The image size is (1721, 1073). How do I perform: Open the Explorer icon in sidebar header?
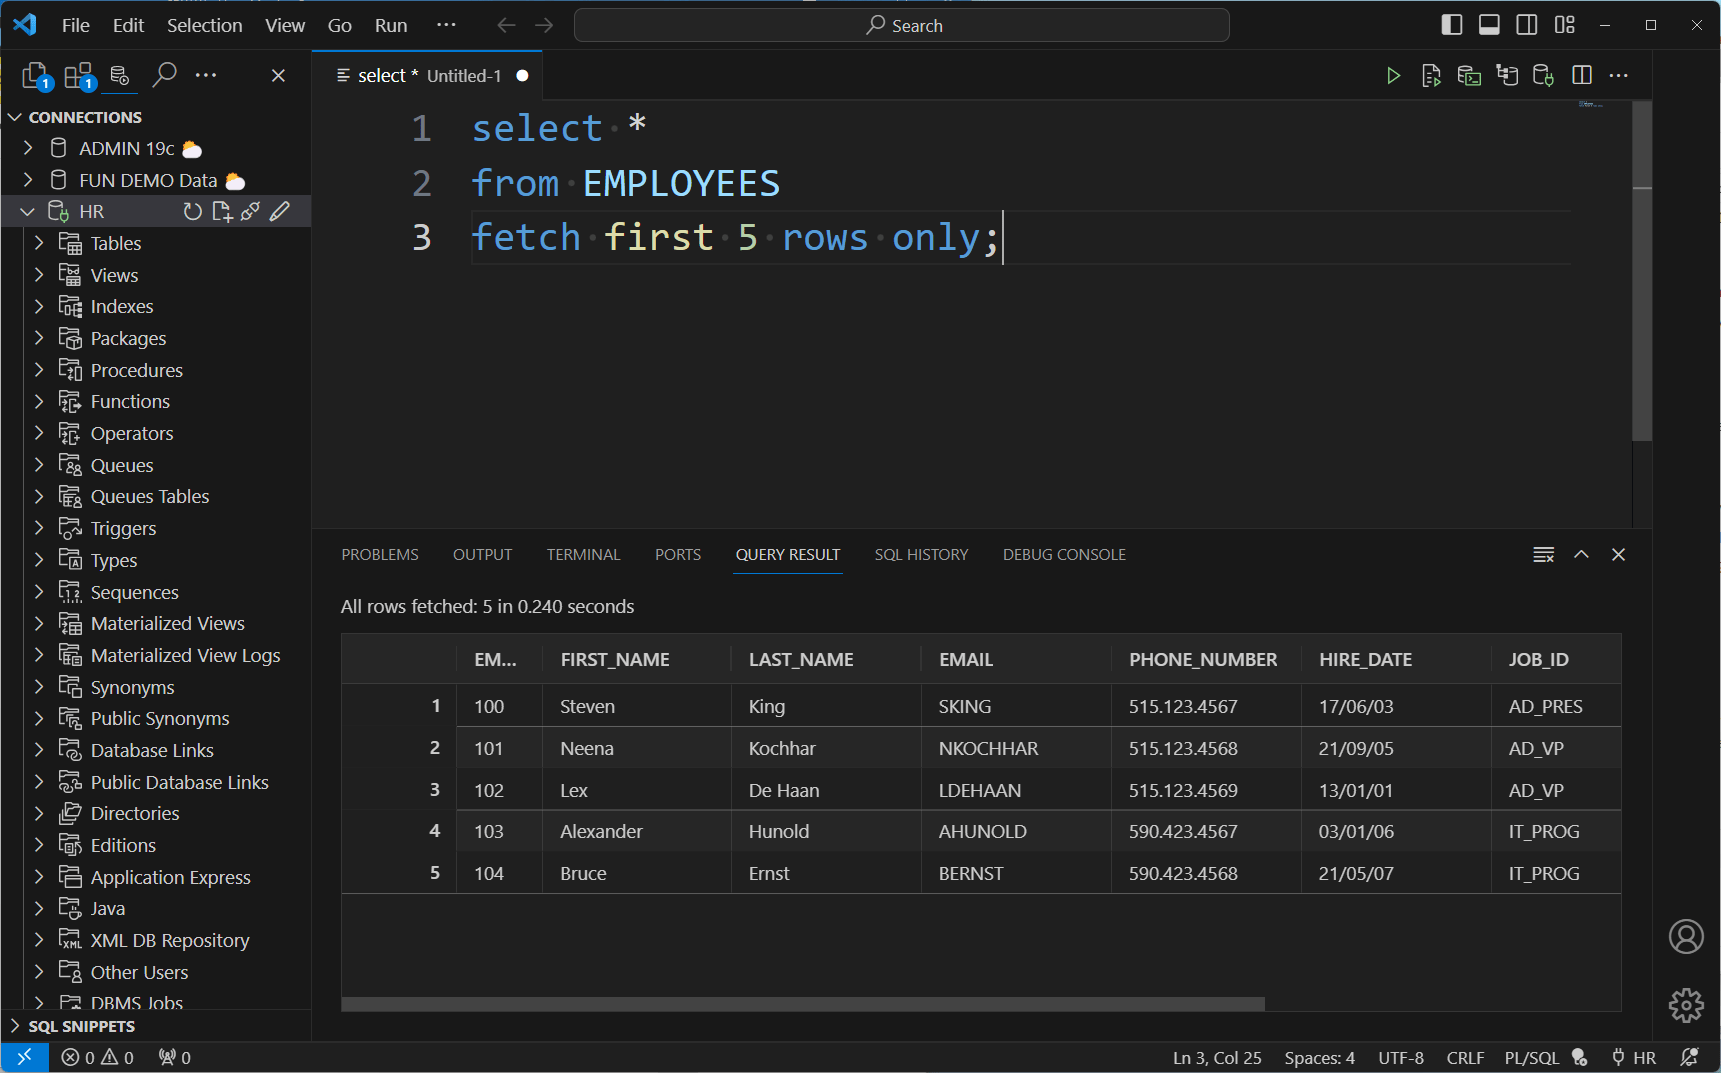[x=36, y=76]
